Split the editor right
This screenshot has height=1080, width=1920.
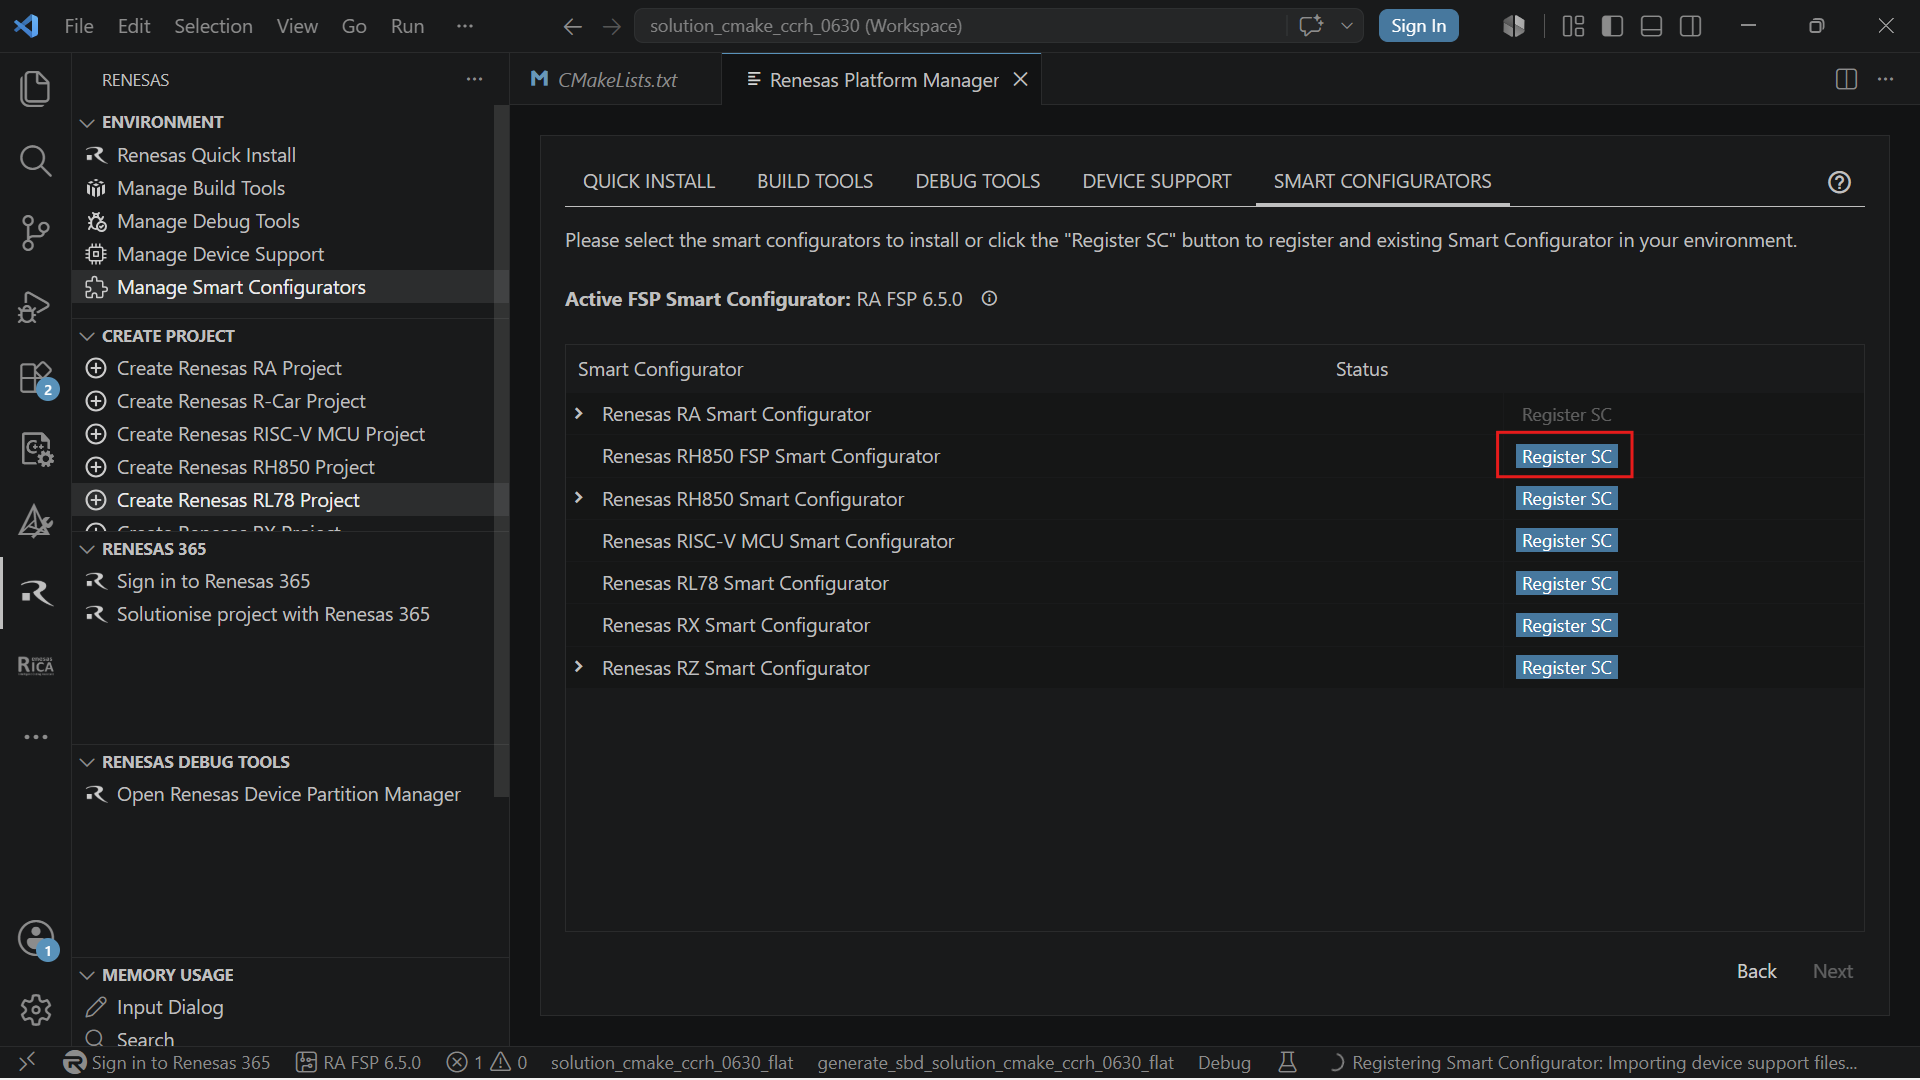tap(1846, 79)
